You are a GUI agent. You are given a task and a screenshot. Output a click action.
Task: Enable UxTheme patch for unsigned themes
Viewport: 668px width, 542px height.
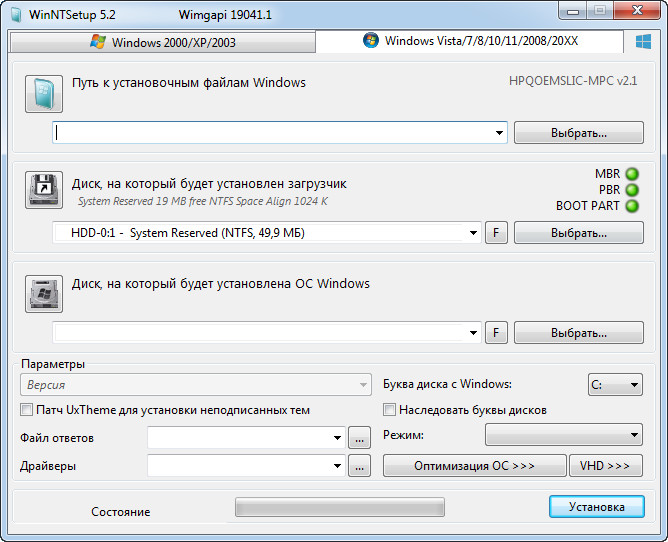[26, 410]
